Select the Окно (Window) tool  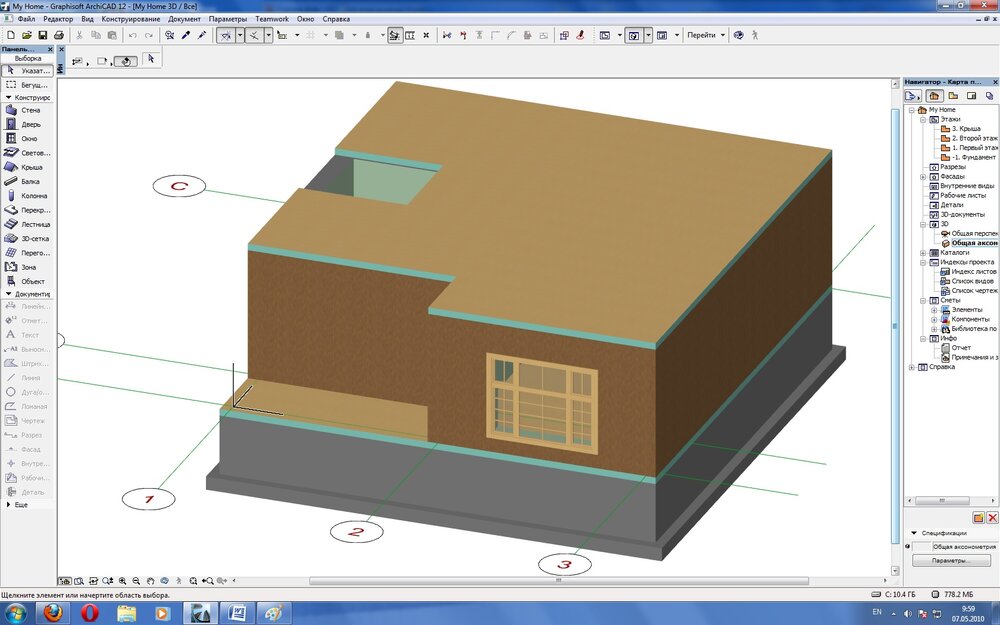click(x=30, y=140)
